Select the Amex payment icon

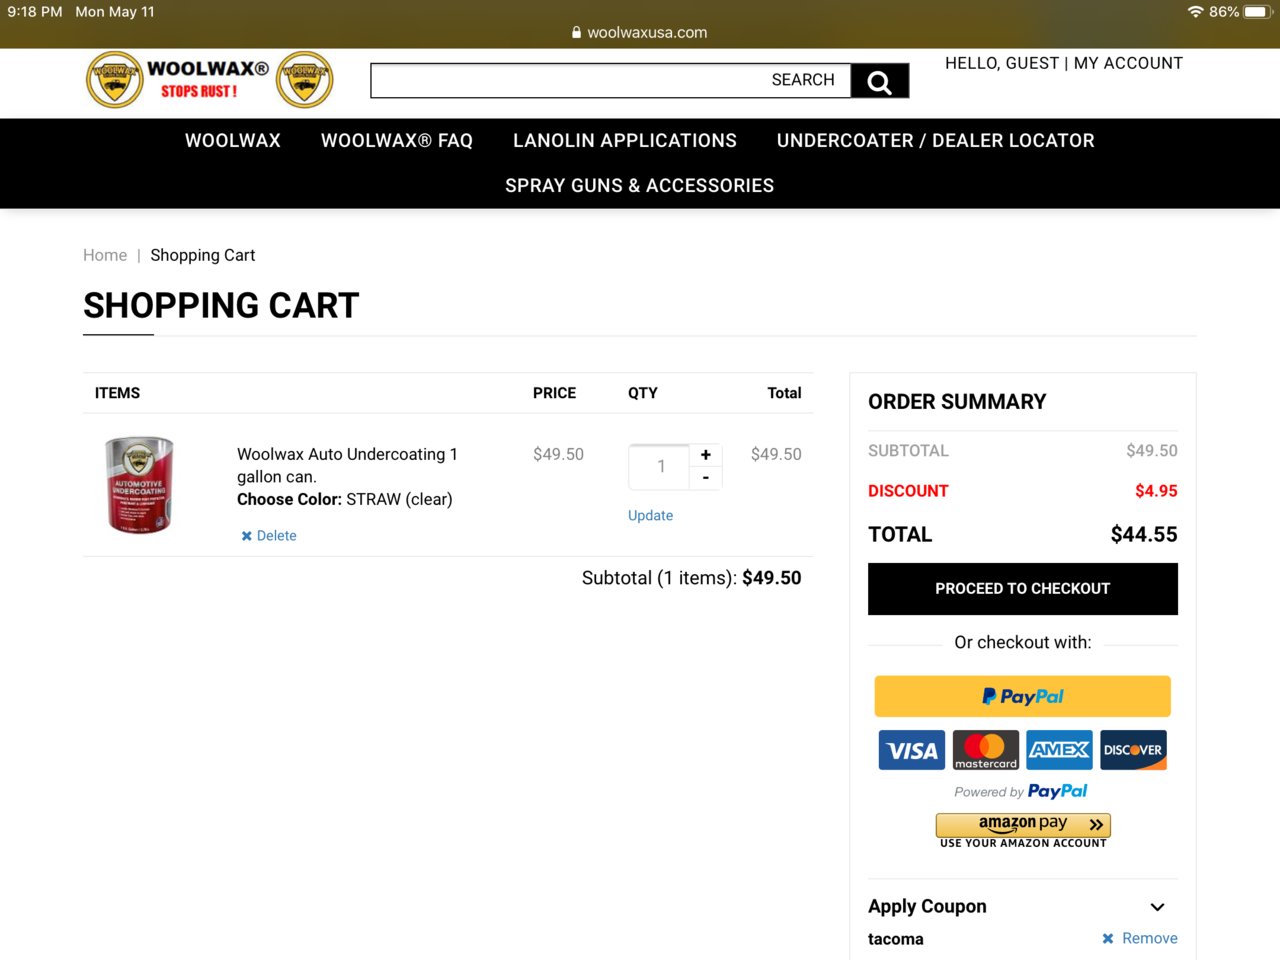[1060, 750]
